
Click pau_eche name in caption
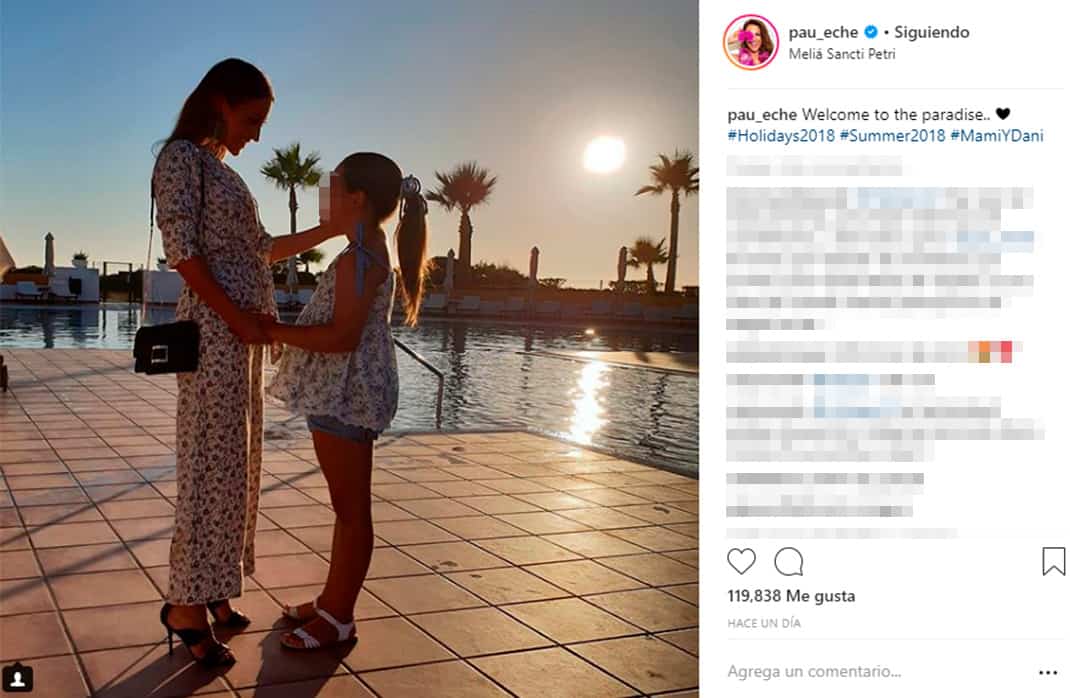(x=762, y=115)
